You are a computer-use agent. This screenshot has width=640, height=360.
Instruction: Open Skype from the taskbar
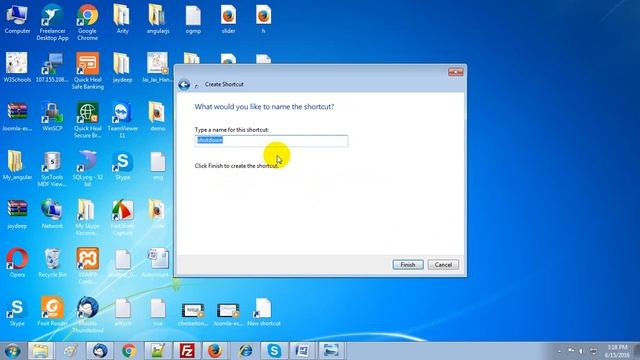tap(274, 351)
